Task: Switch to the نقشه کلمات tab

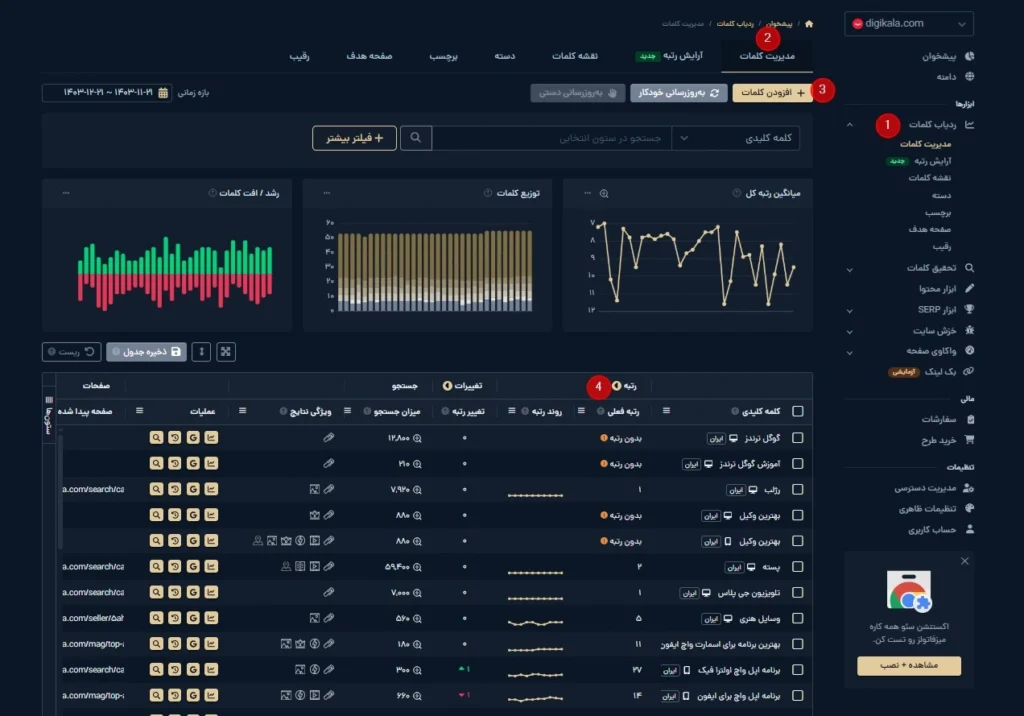Action: 575,56
